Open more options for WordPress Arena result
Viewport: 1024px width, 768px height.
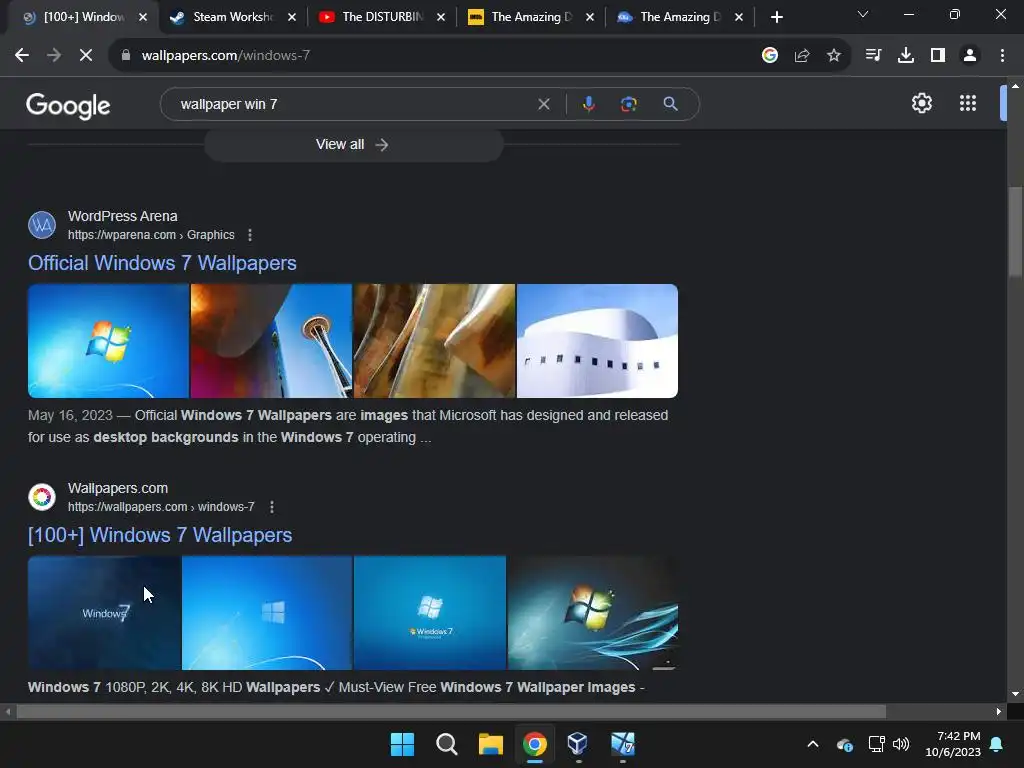click(x=249, y=235)
